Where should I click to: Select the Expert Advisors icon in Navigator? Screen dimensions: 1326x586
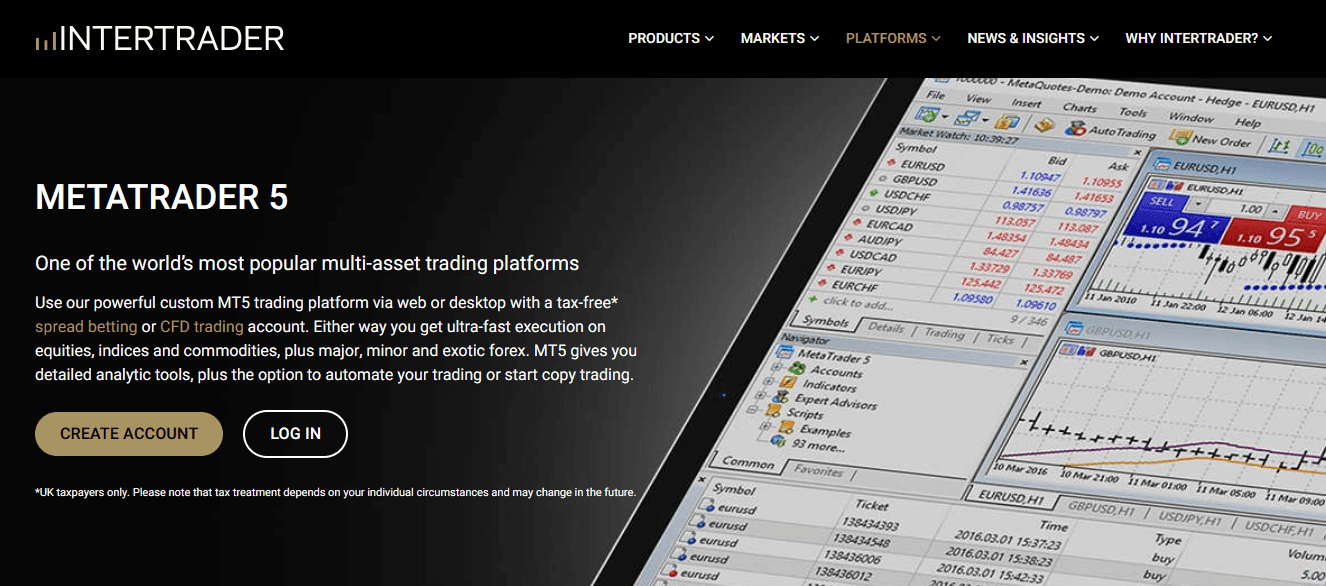pos(783,396)
